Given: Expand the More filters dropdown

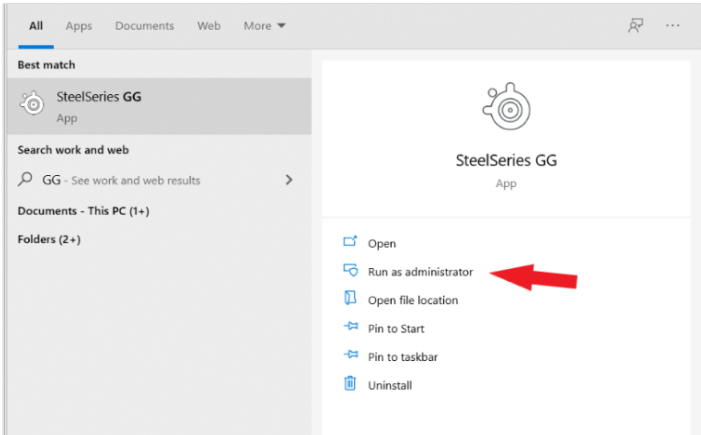Looking at the screenshot, I should tap(264, 26).
